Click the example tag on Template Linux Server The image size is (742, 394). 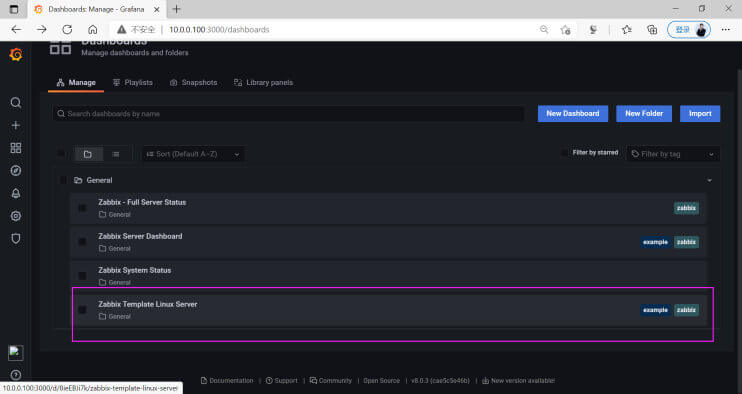click(655, 310)
